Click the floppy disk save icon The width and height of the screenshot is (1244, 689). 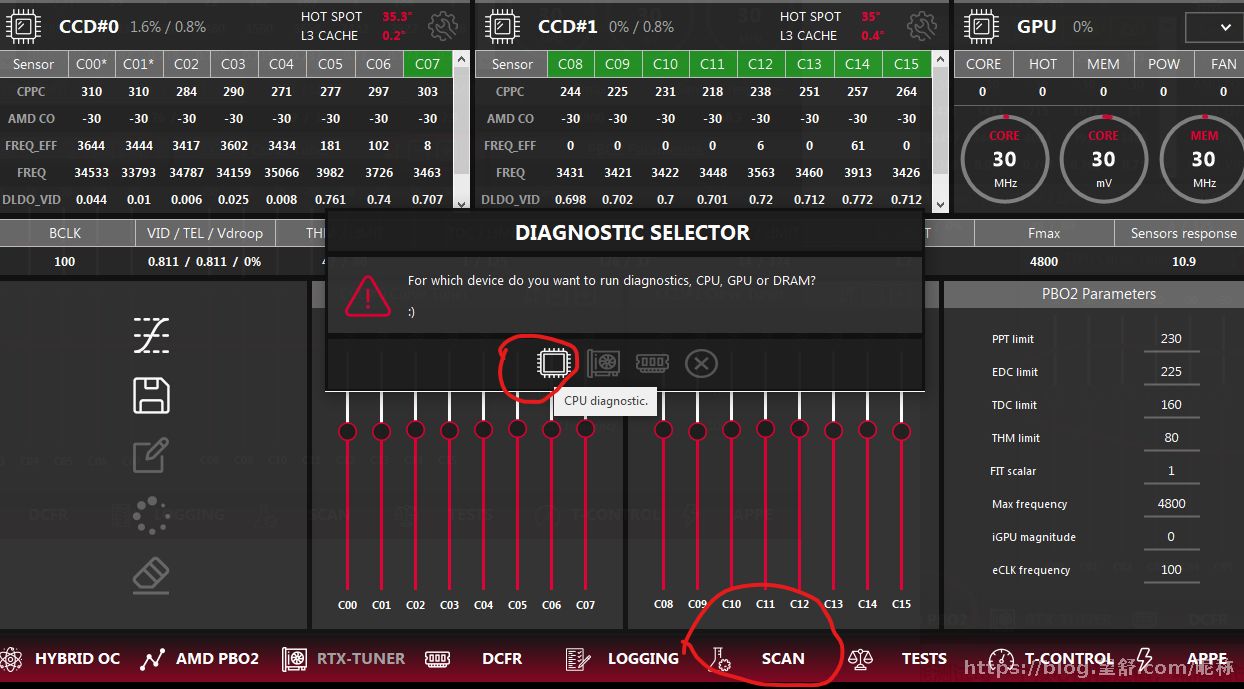151,395
